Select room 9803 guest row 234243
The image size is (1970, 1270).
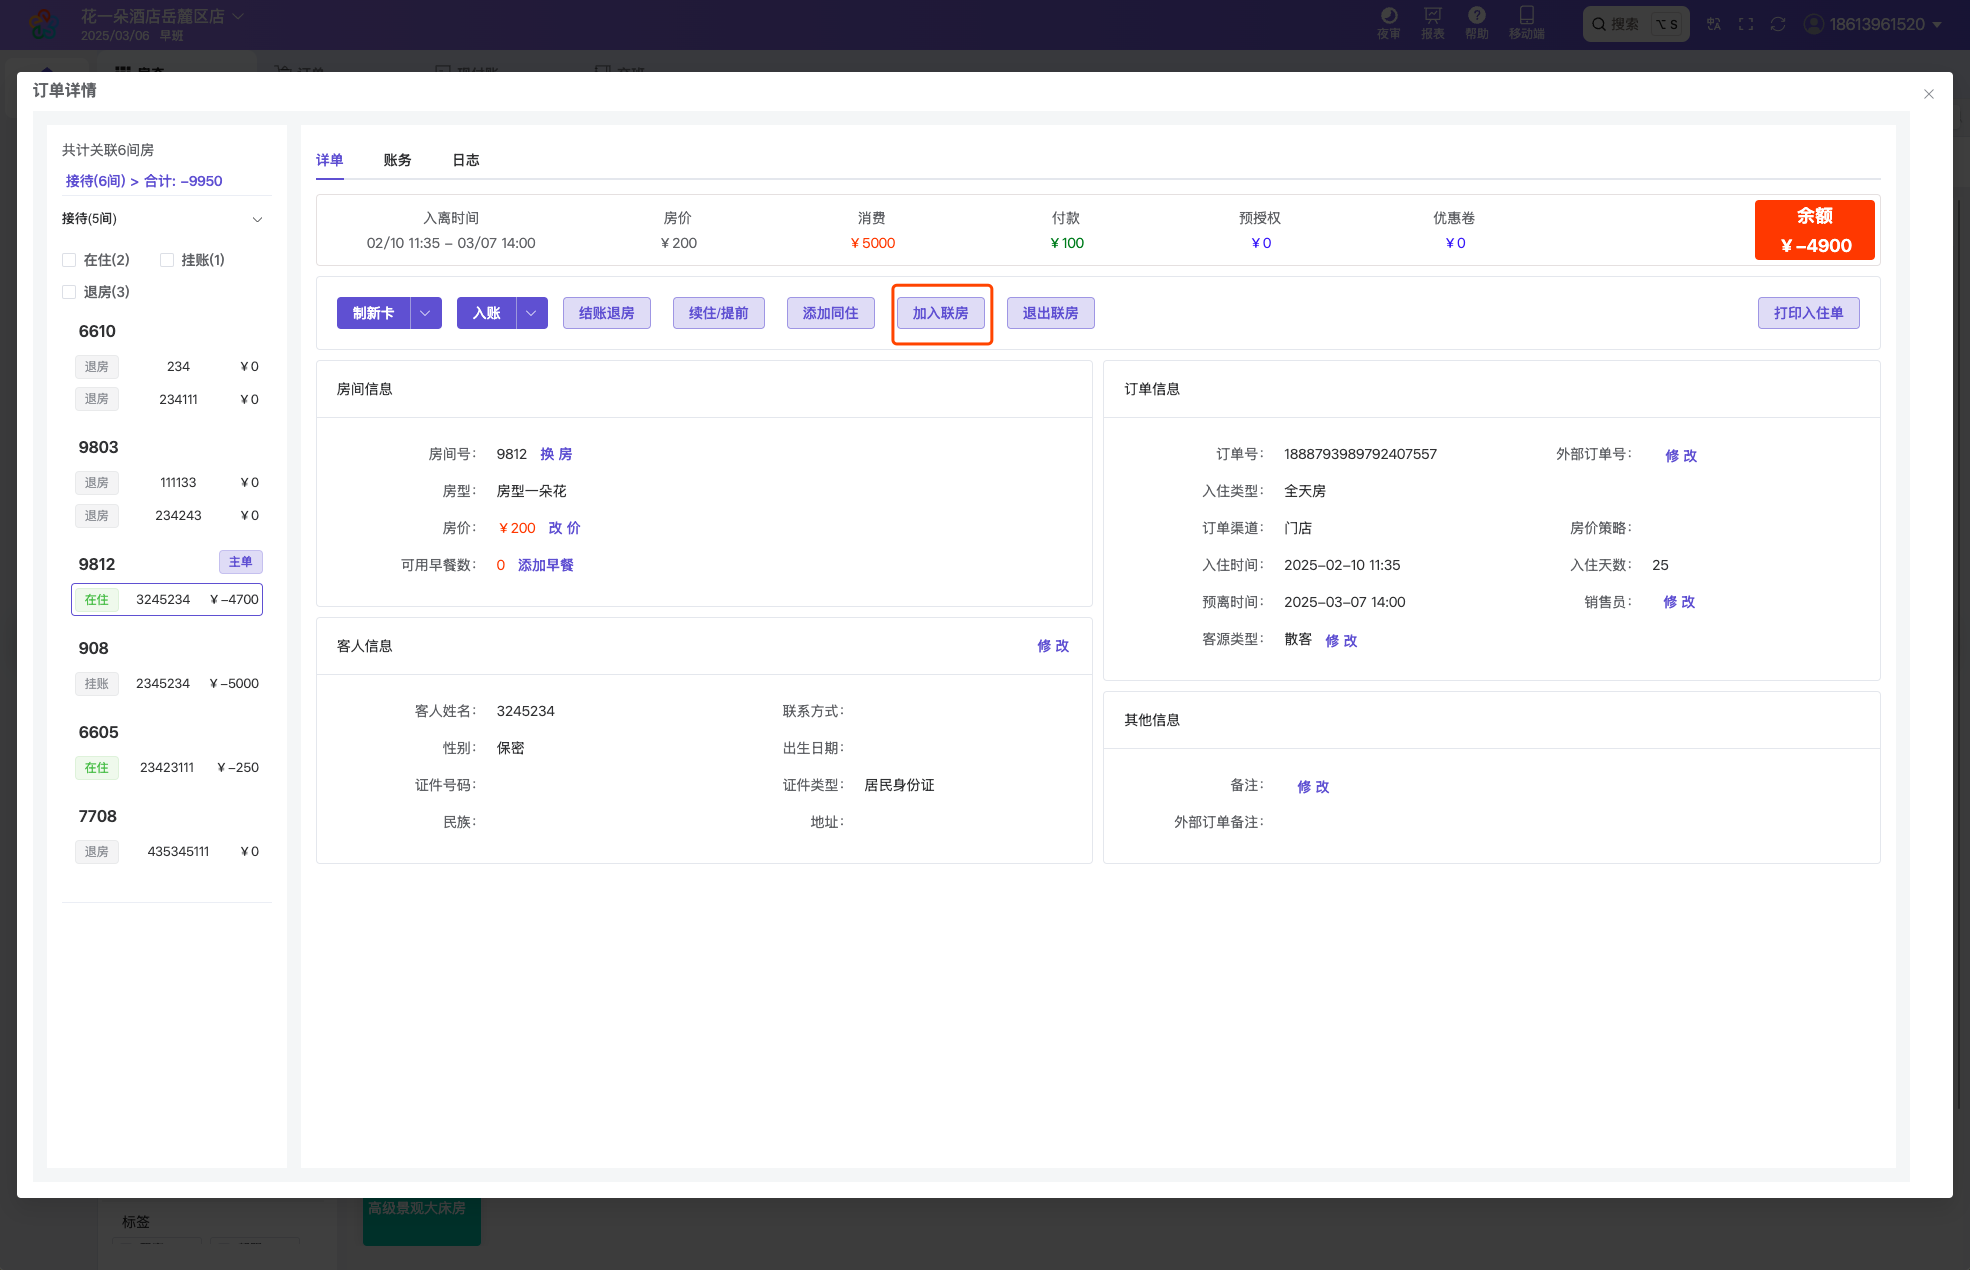pos(167,516)
